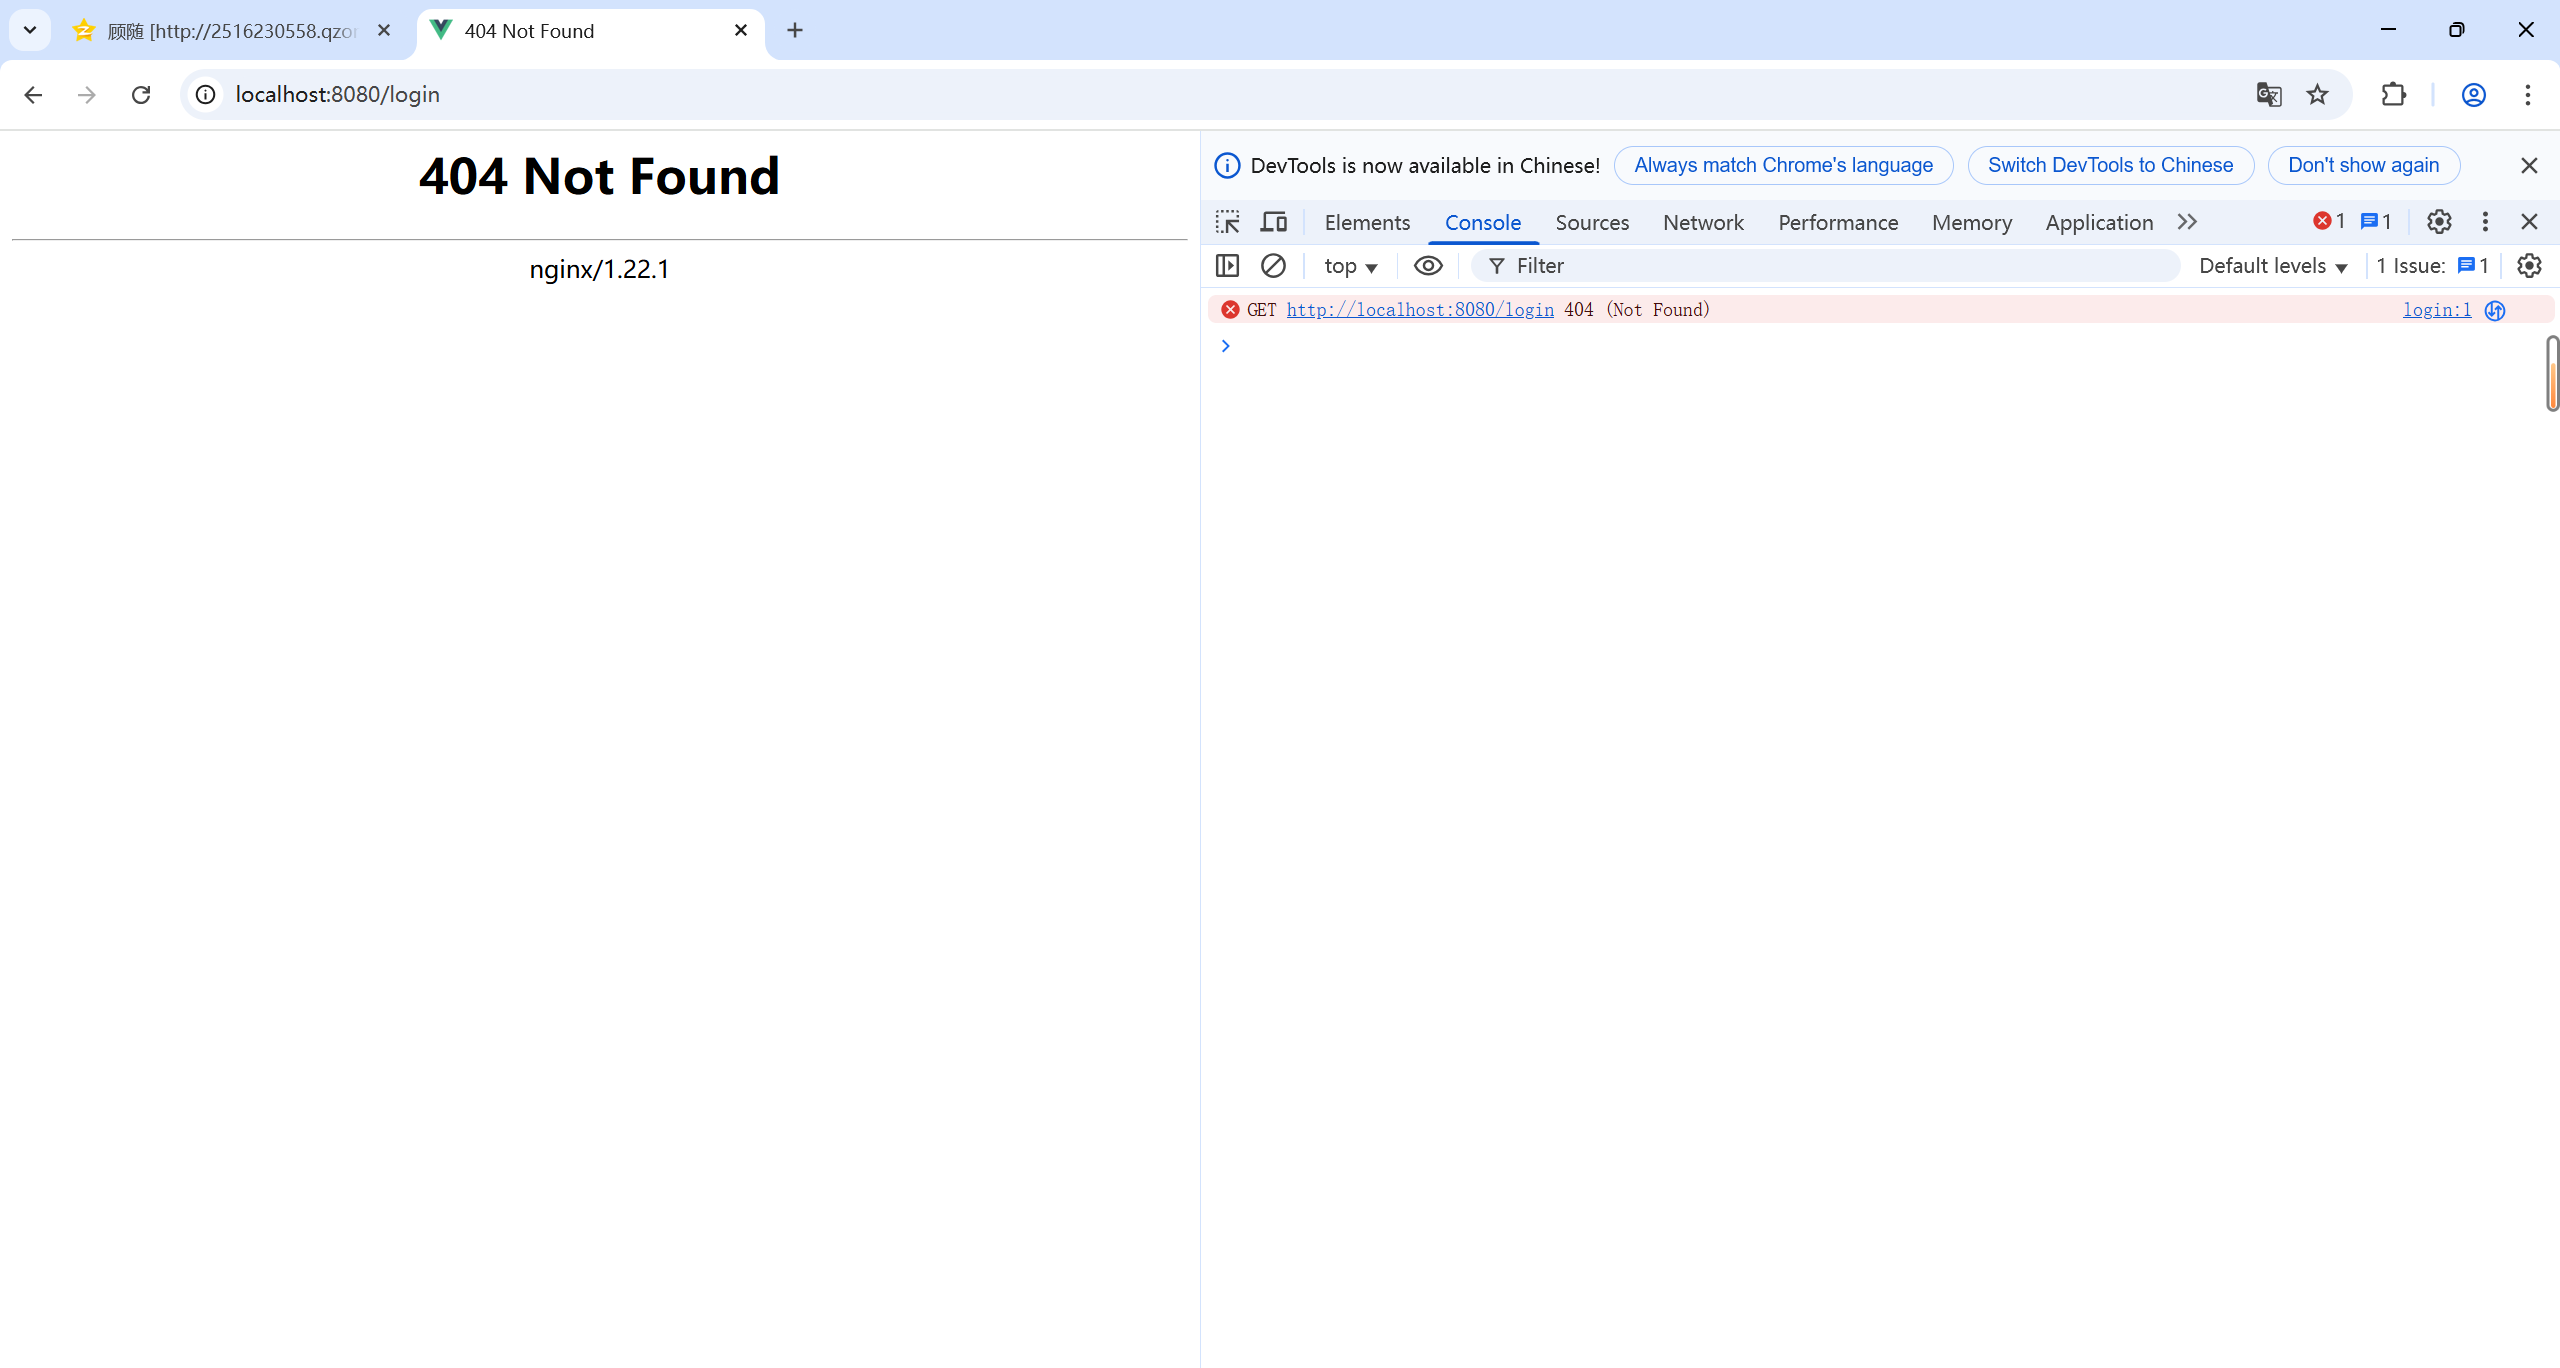Toggle the device toolbar icon

click(1273, 222)
